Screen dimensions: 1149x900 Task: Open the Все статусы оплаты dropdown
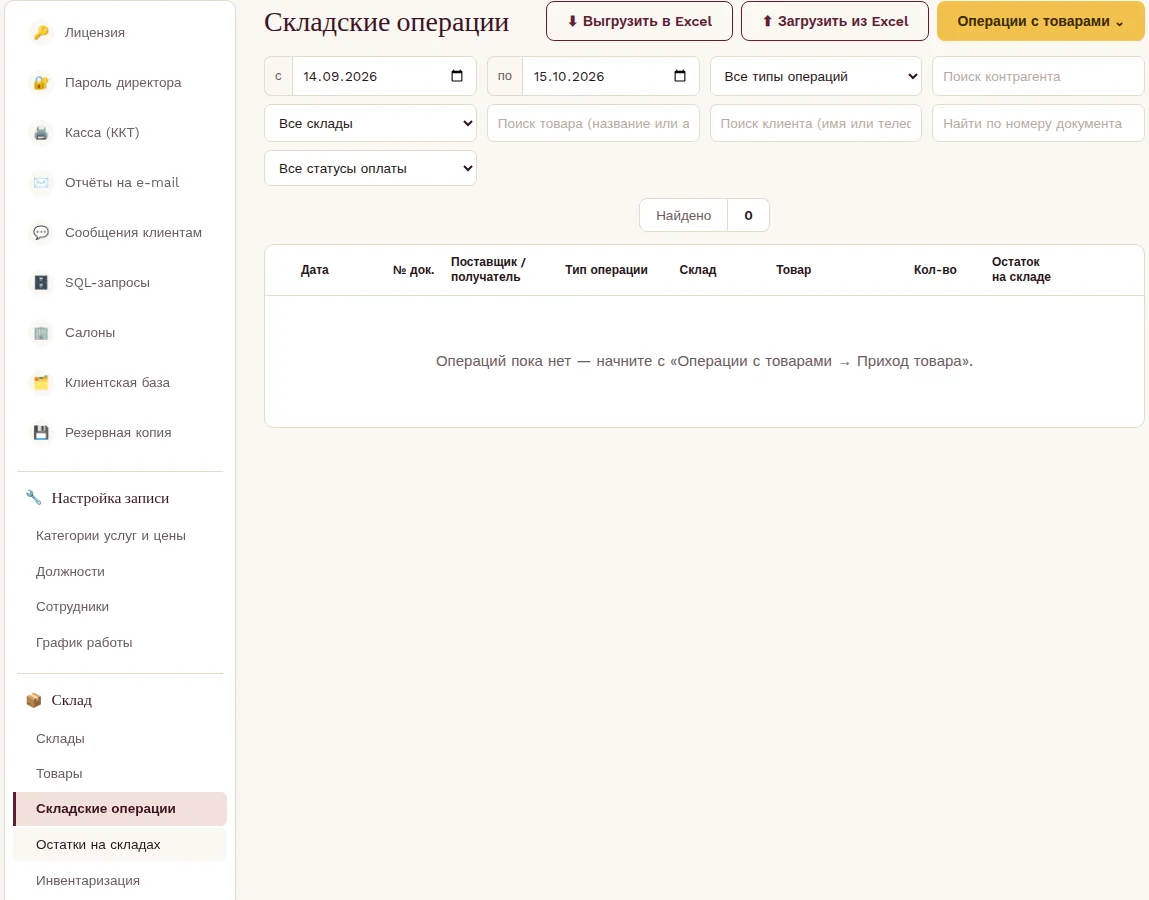[370, 168]
